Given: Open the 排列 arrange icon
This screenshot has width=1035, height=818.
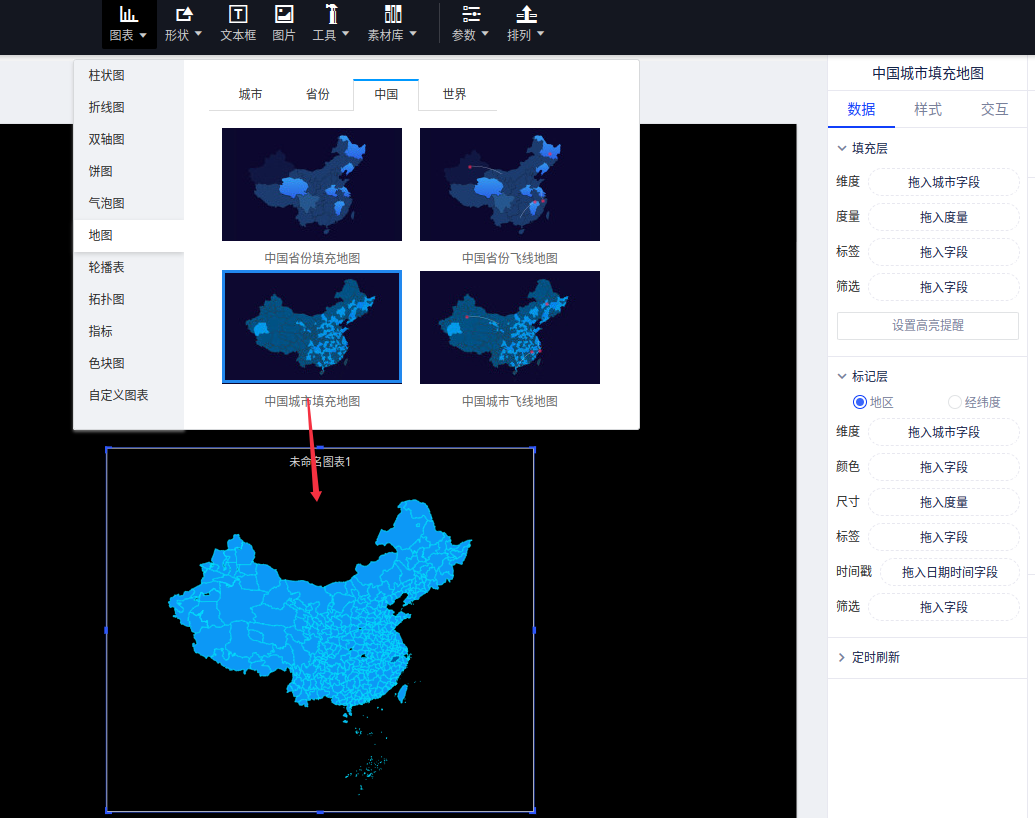Looking at the screenshot, I should coord(526,15).
